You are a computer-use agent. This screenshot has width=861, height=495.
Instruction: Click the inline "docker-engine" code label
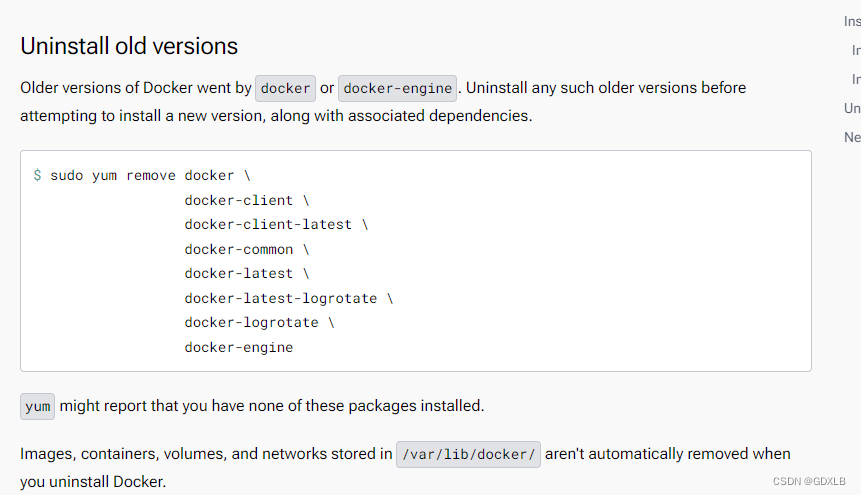[x=398, y=88]
